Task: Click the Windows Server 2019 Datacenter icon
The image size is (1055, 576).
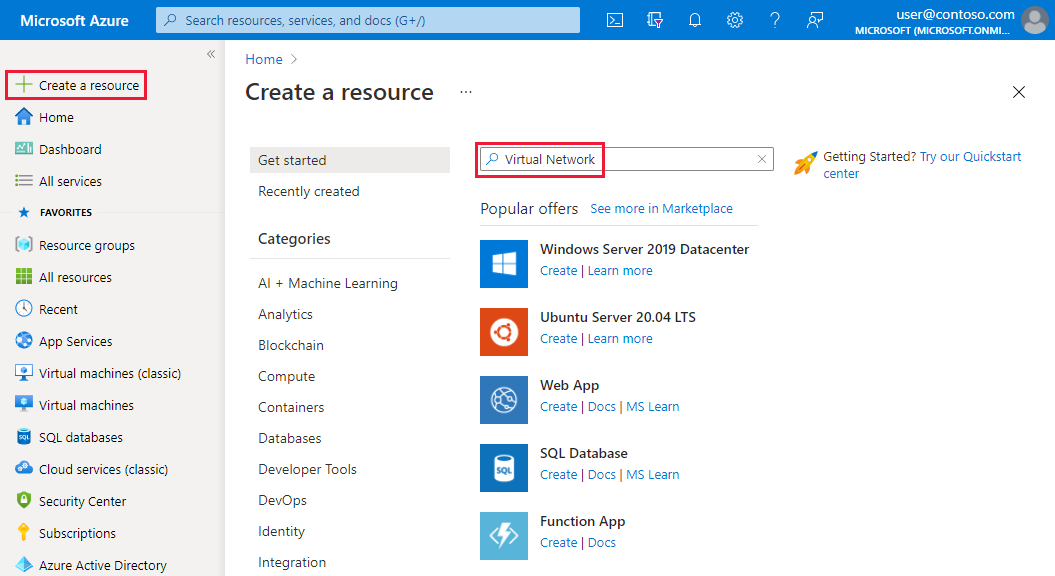Action: (504, 263)
